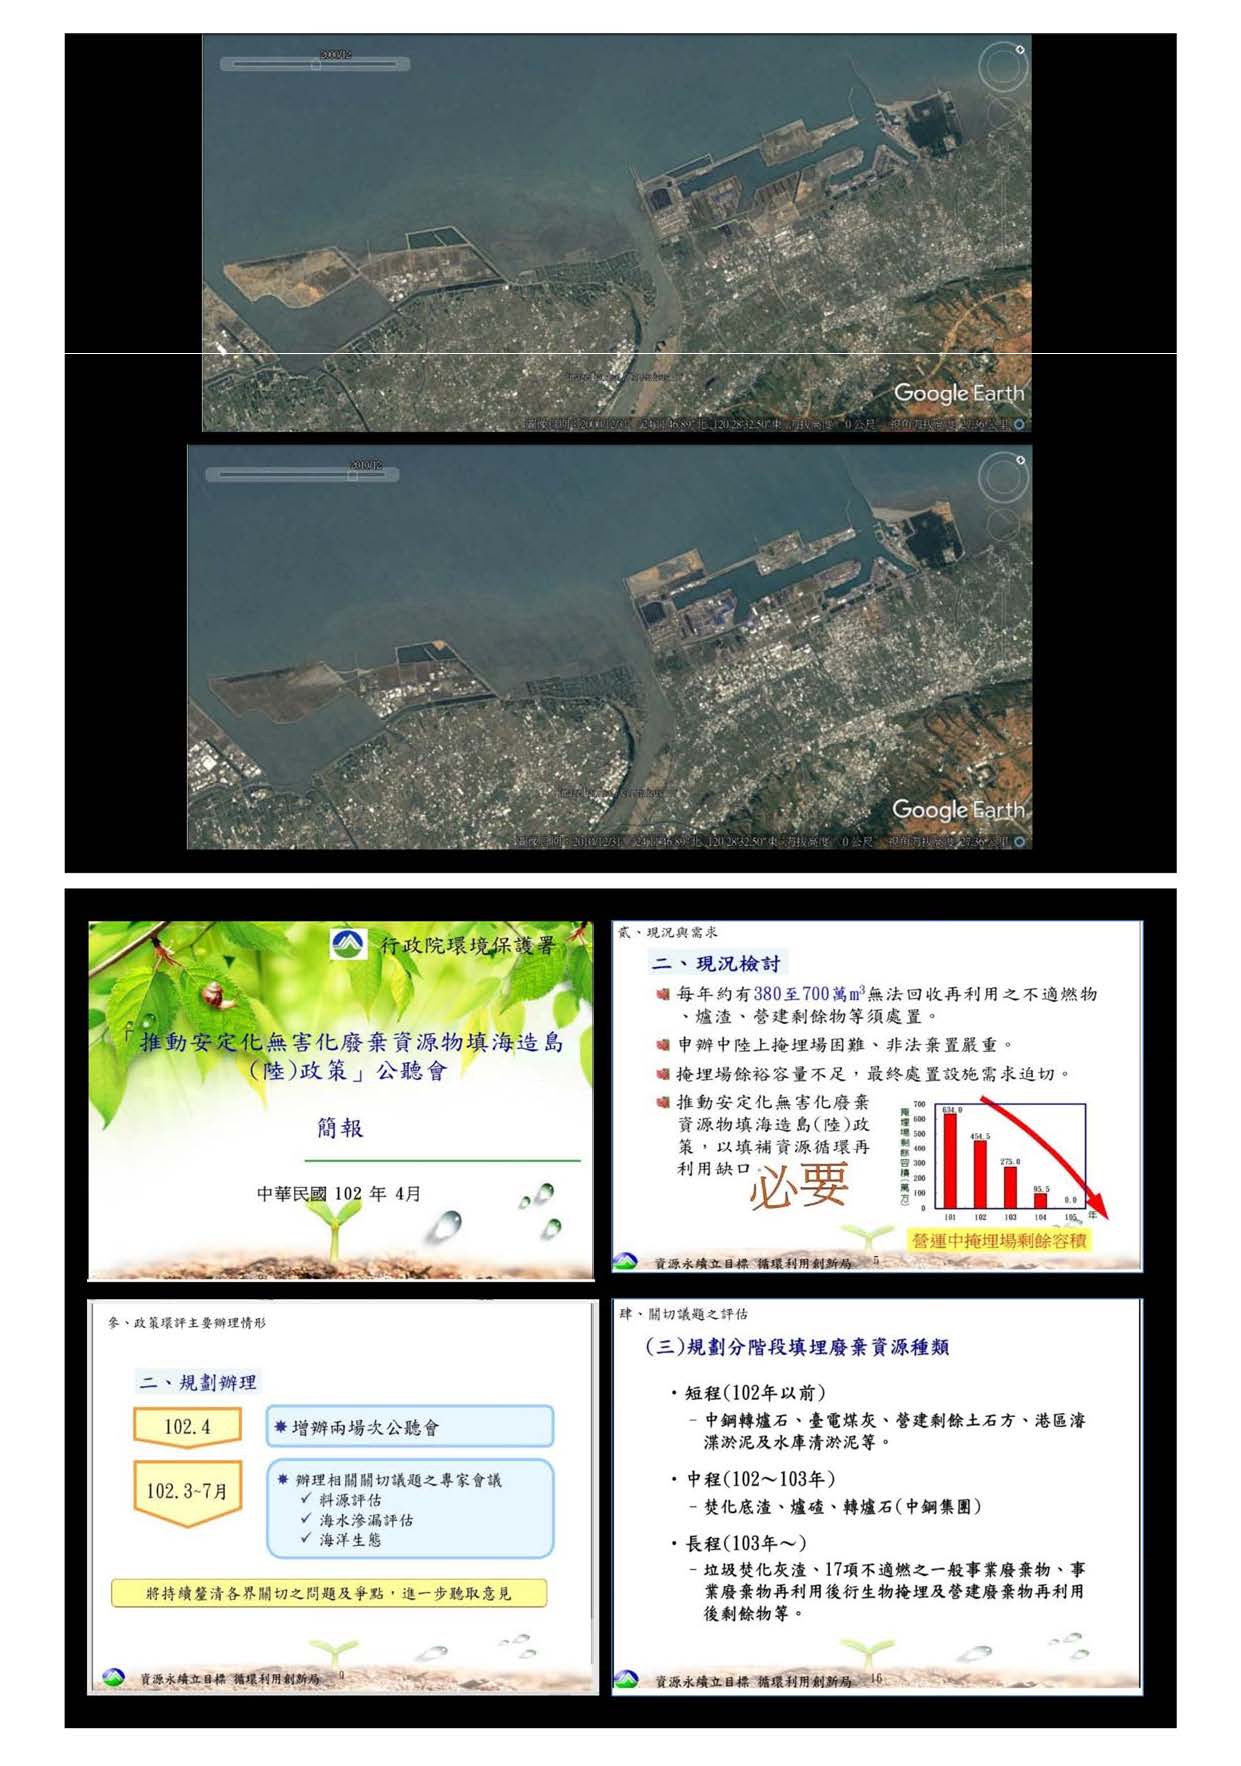This screenshot has height=1766, width=1241.
Task: Click the 二、現況檢討 heading
Action: point(715,963)
